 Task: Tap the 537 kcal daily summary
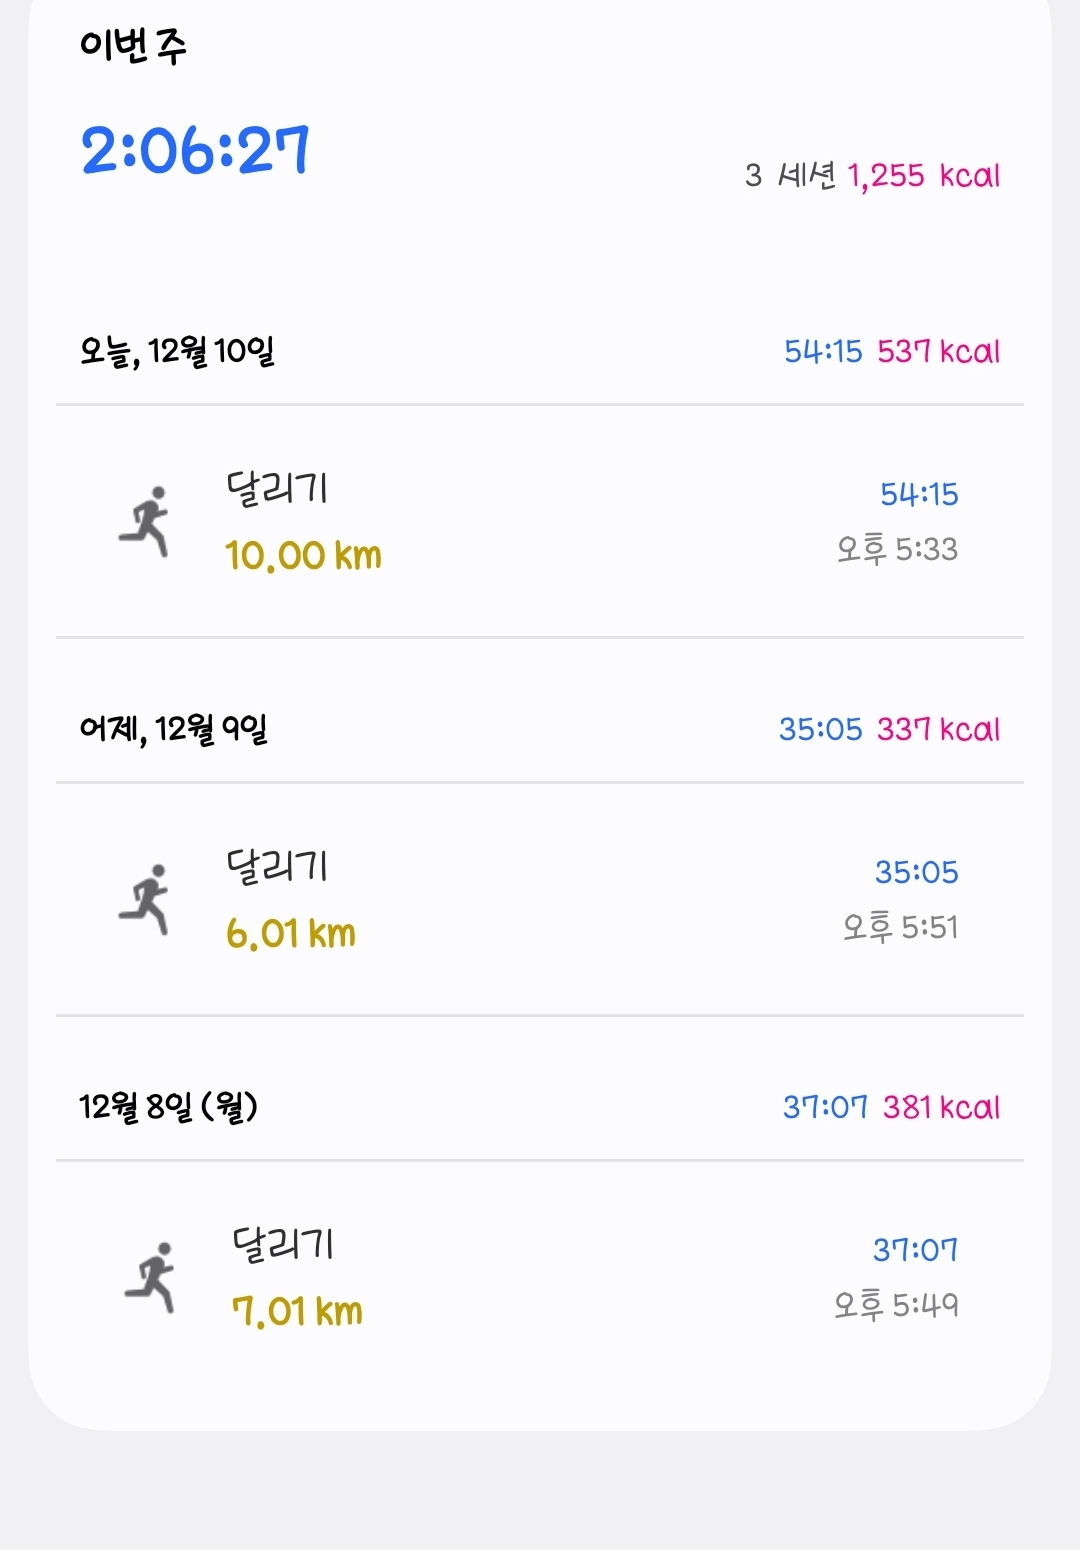click(x=938, y=351)
